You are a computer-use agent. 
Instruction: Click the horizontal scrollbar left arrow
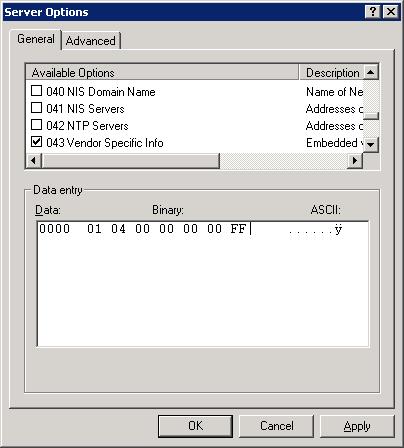(x=33, y=161)
